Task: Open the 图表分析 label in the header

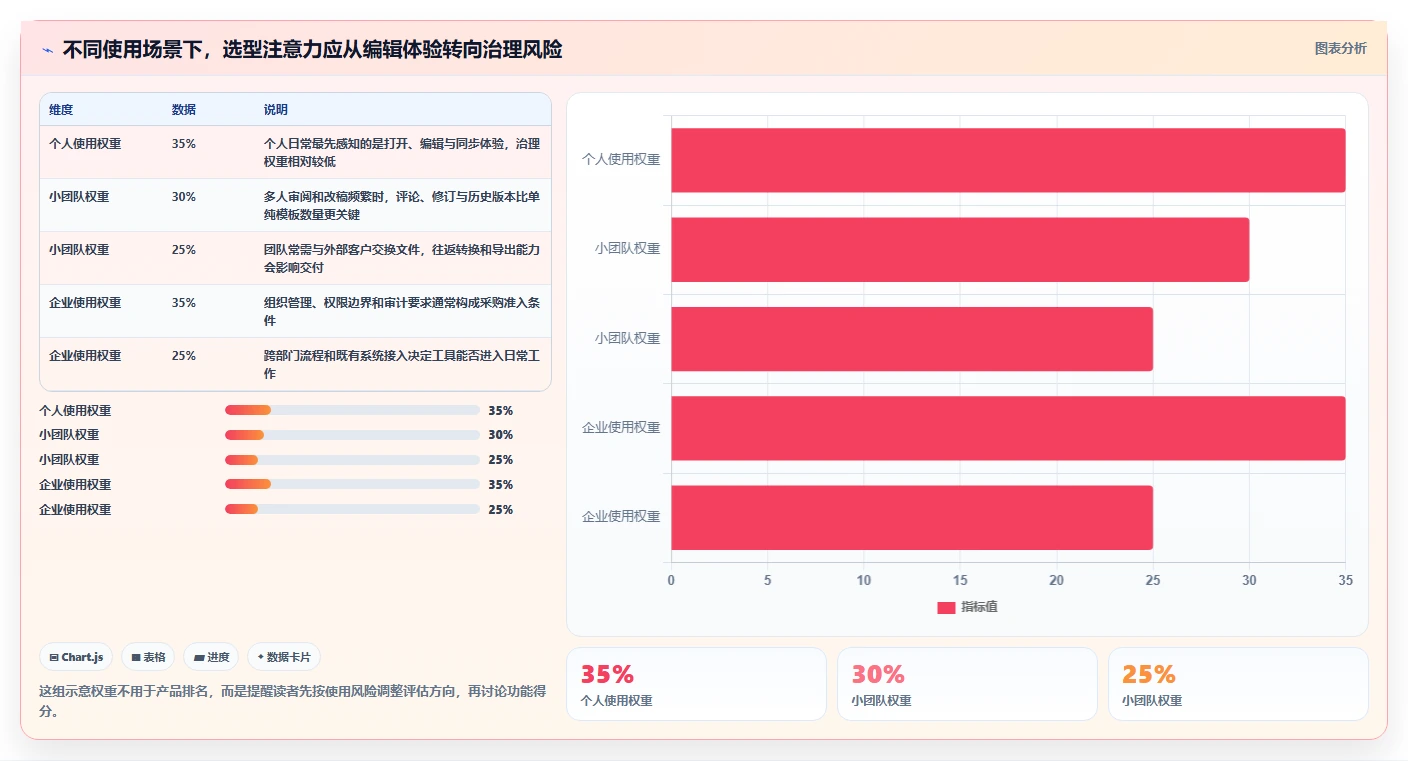Action: 1340,49
